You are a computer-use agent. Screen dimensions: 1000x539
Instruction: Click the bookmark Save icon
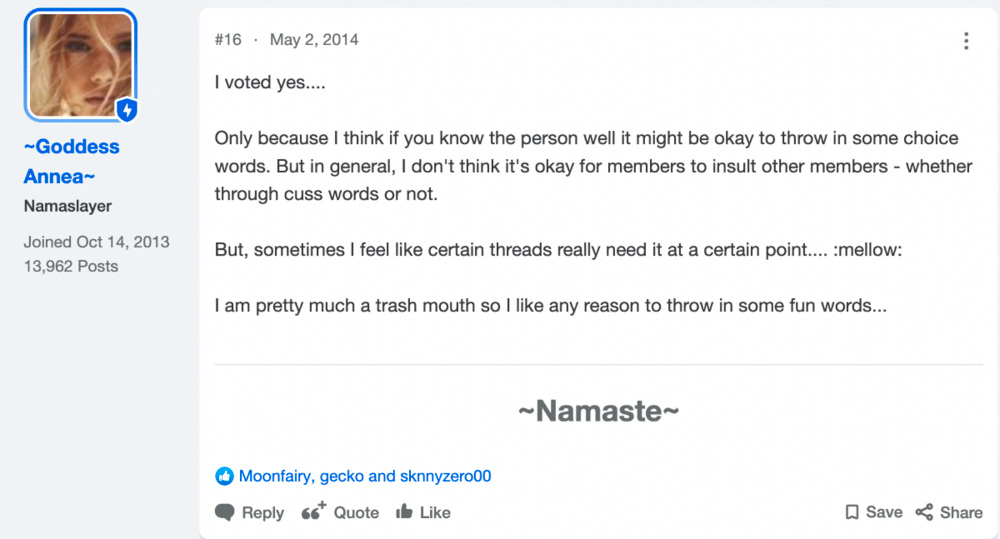[851, 512]
